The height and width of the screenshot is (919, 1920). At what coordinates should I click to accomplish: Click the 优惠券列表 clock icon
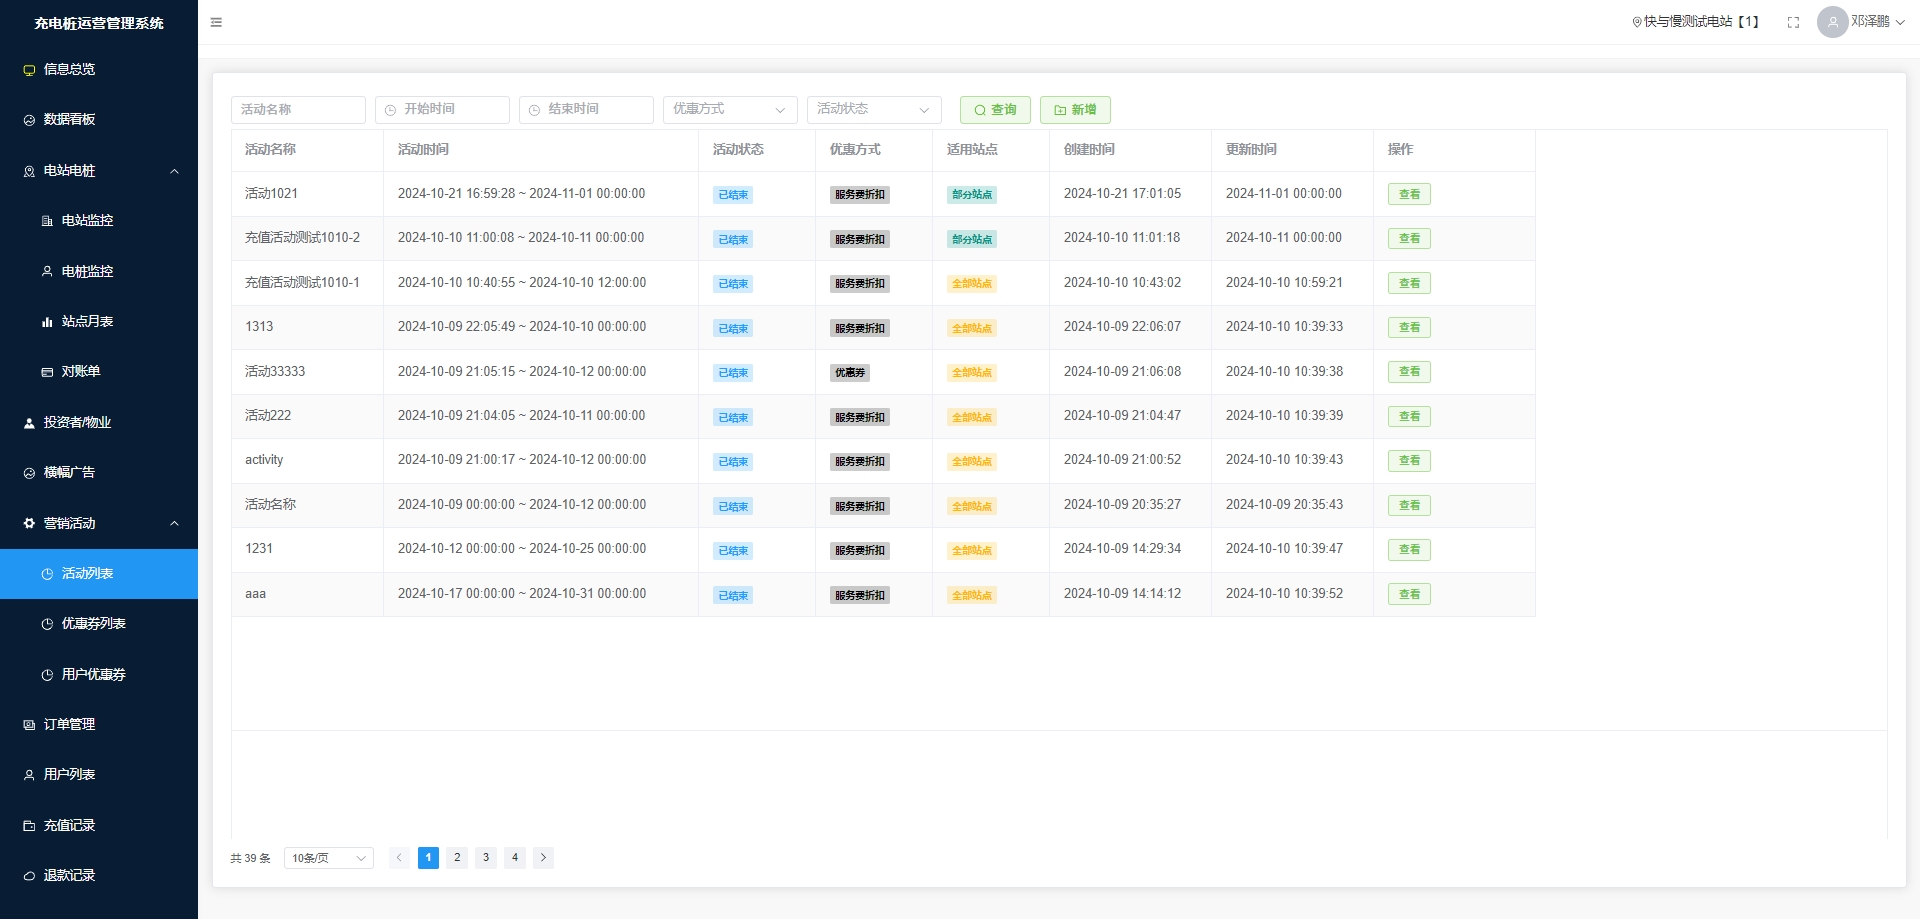tap(47, 624)
